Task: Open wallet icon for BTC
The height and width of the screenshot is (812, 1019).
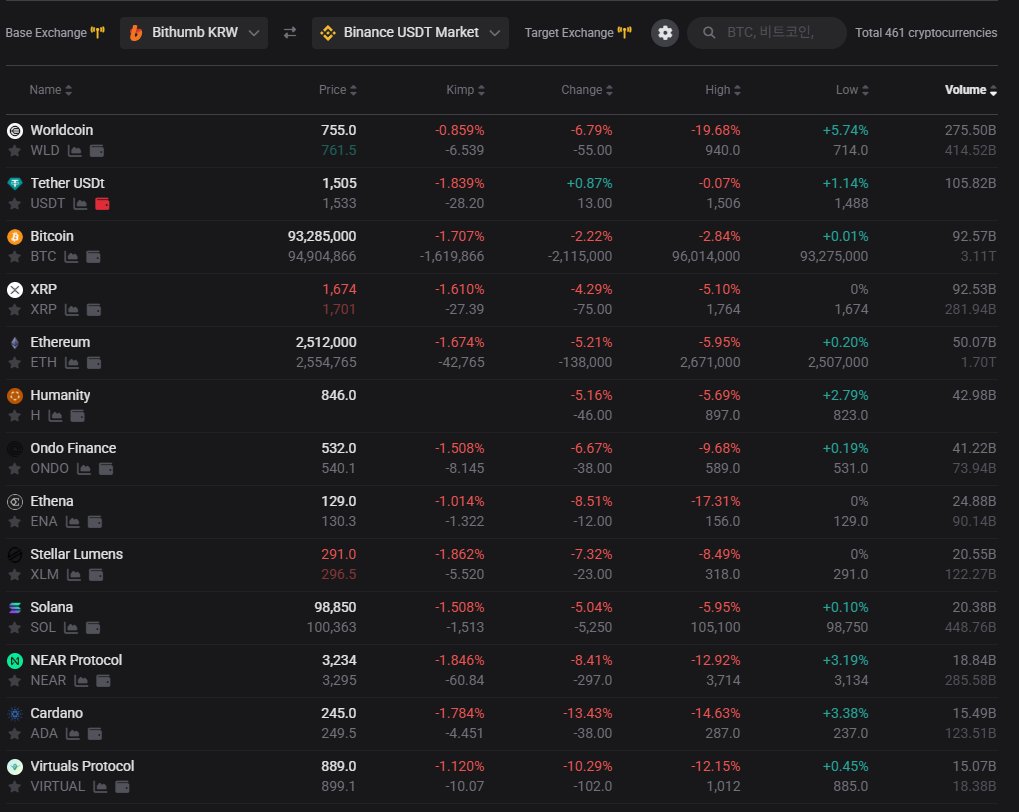Action: (94, 257)
